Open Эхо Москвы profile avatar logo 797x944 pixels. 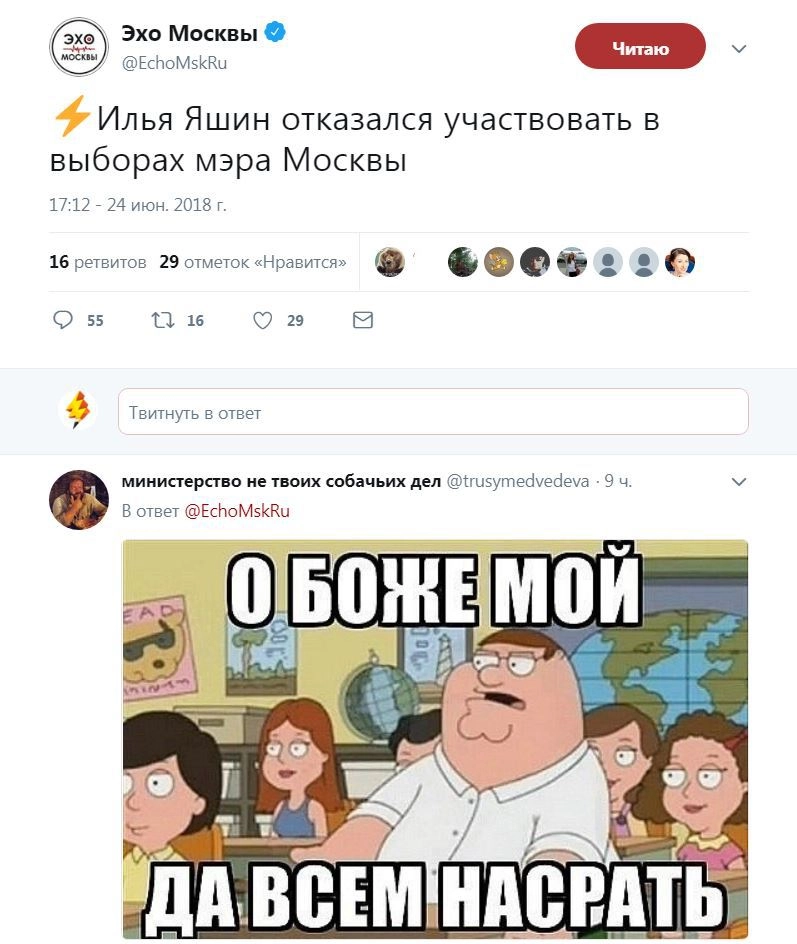pos(79,47)
